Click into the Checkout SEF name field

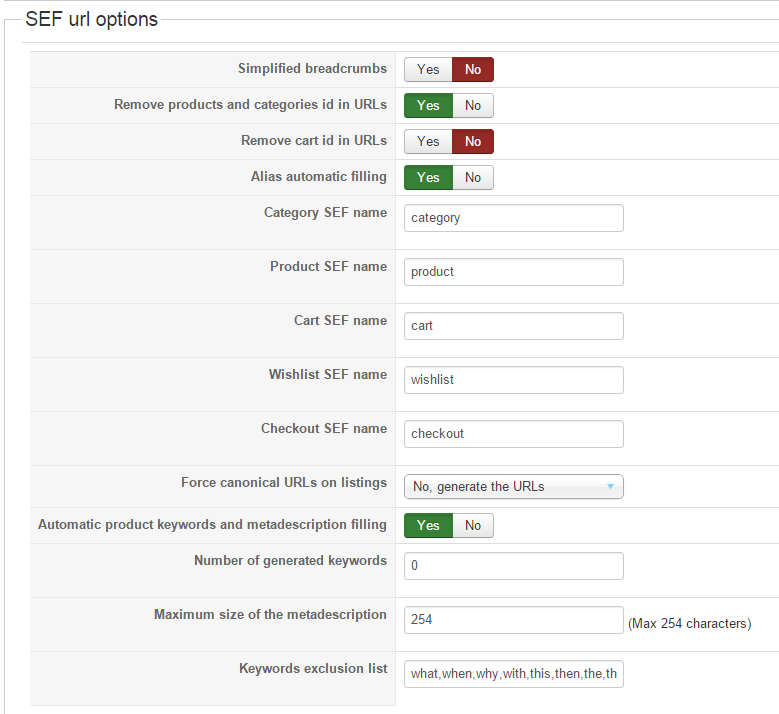point(513,434)
